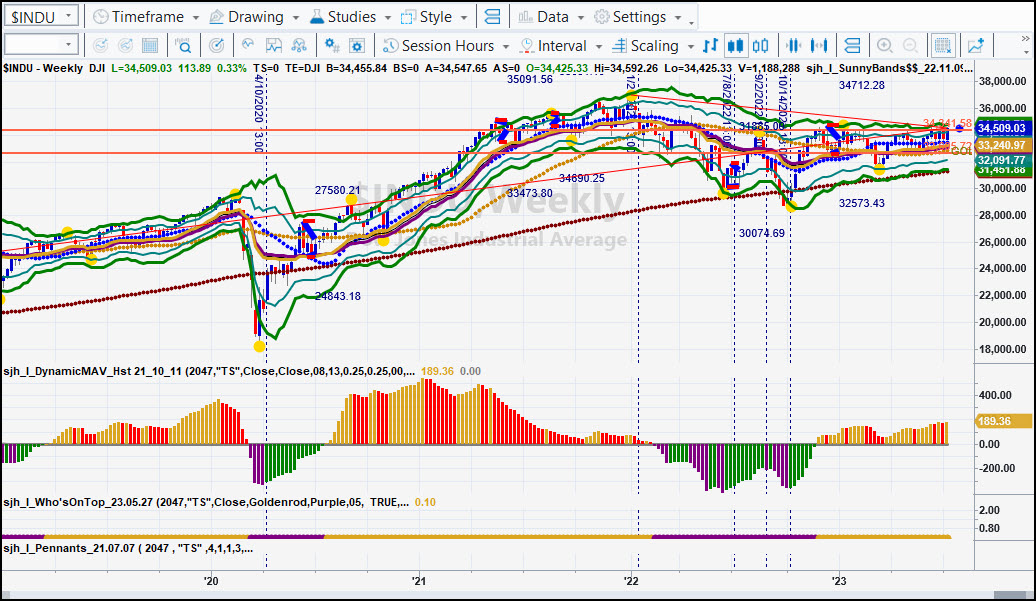Click the chart annotation bubble icon

[x=274, y=46]
